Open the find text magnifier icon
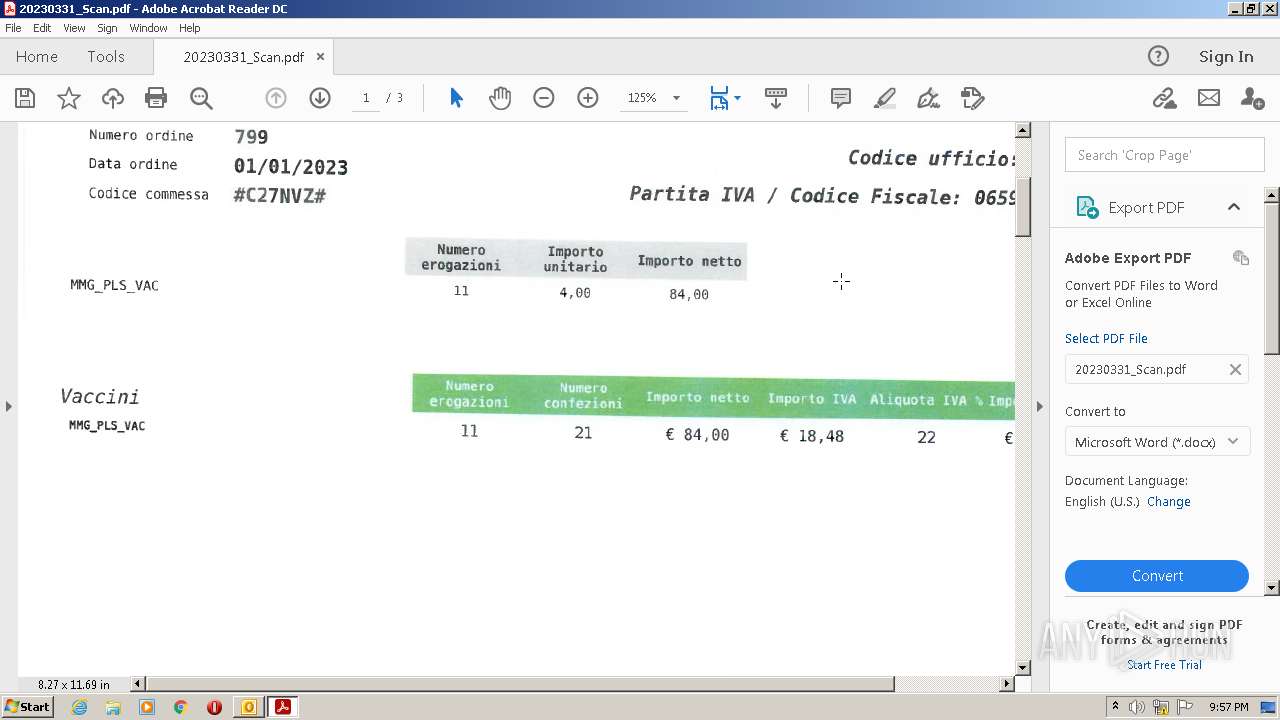The width and height of the screenshot is (1280, 720). (x=201, y=98)
